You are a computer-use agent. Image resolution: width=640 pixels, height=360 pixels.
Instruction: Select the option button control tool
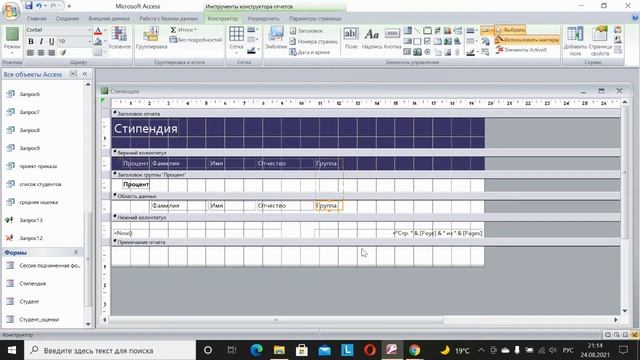(427, 52)
